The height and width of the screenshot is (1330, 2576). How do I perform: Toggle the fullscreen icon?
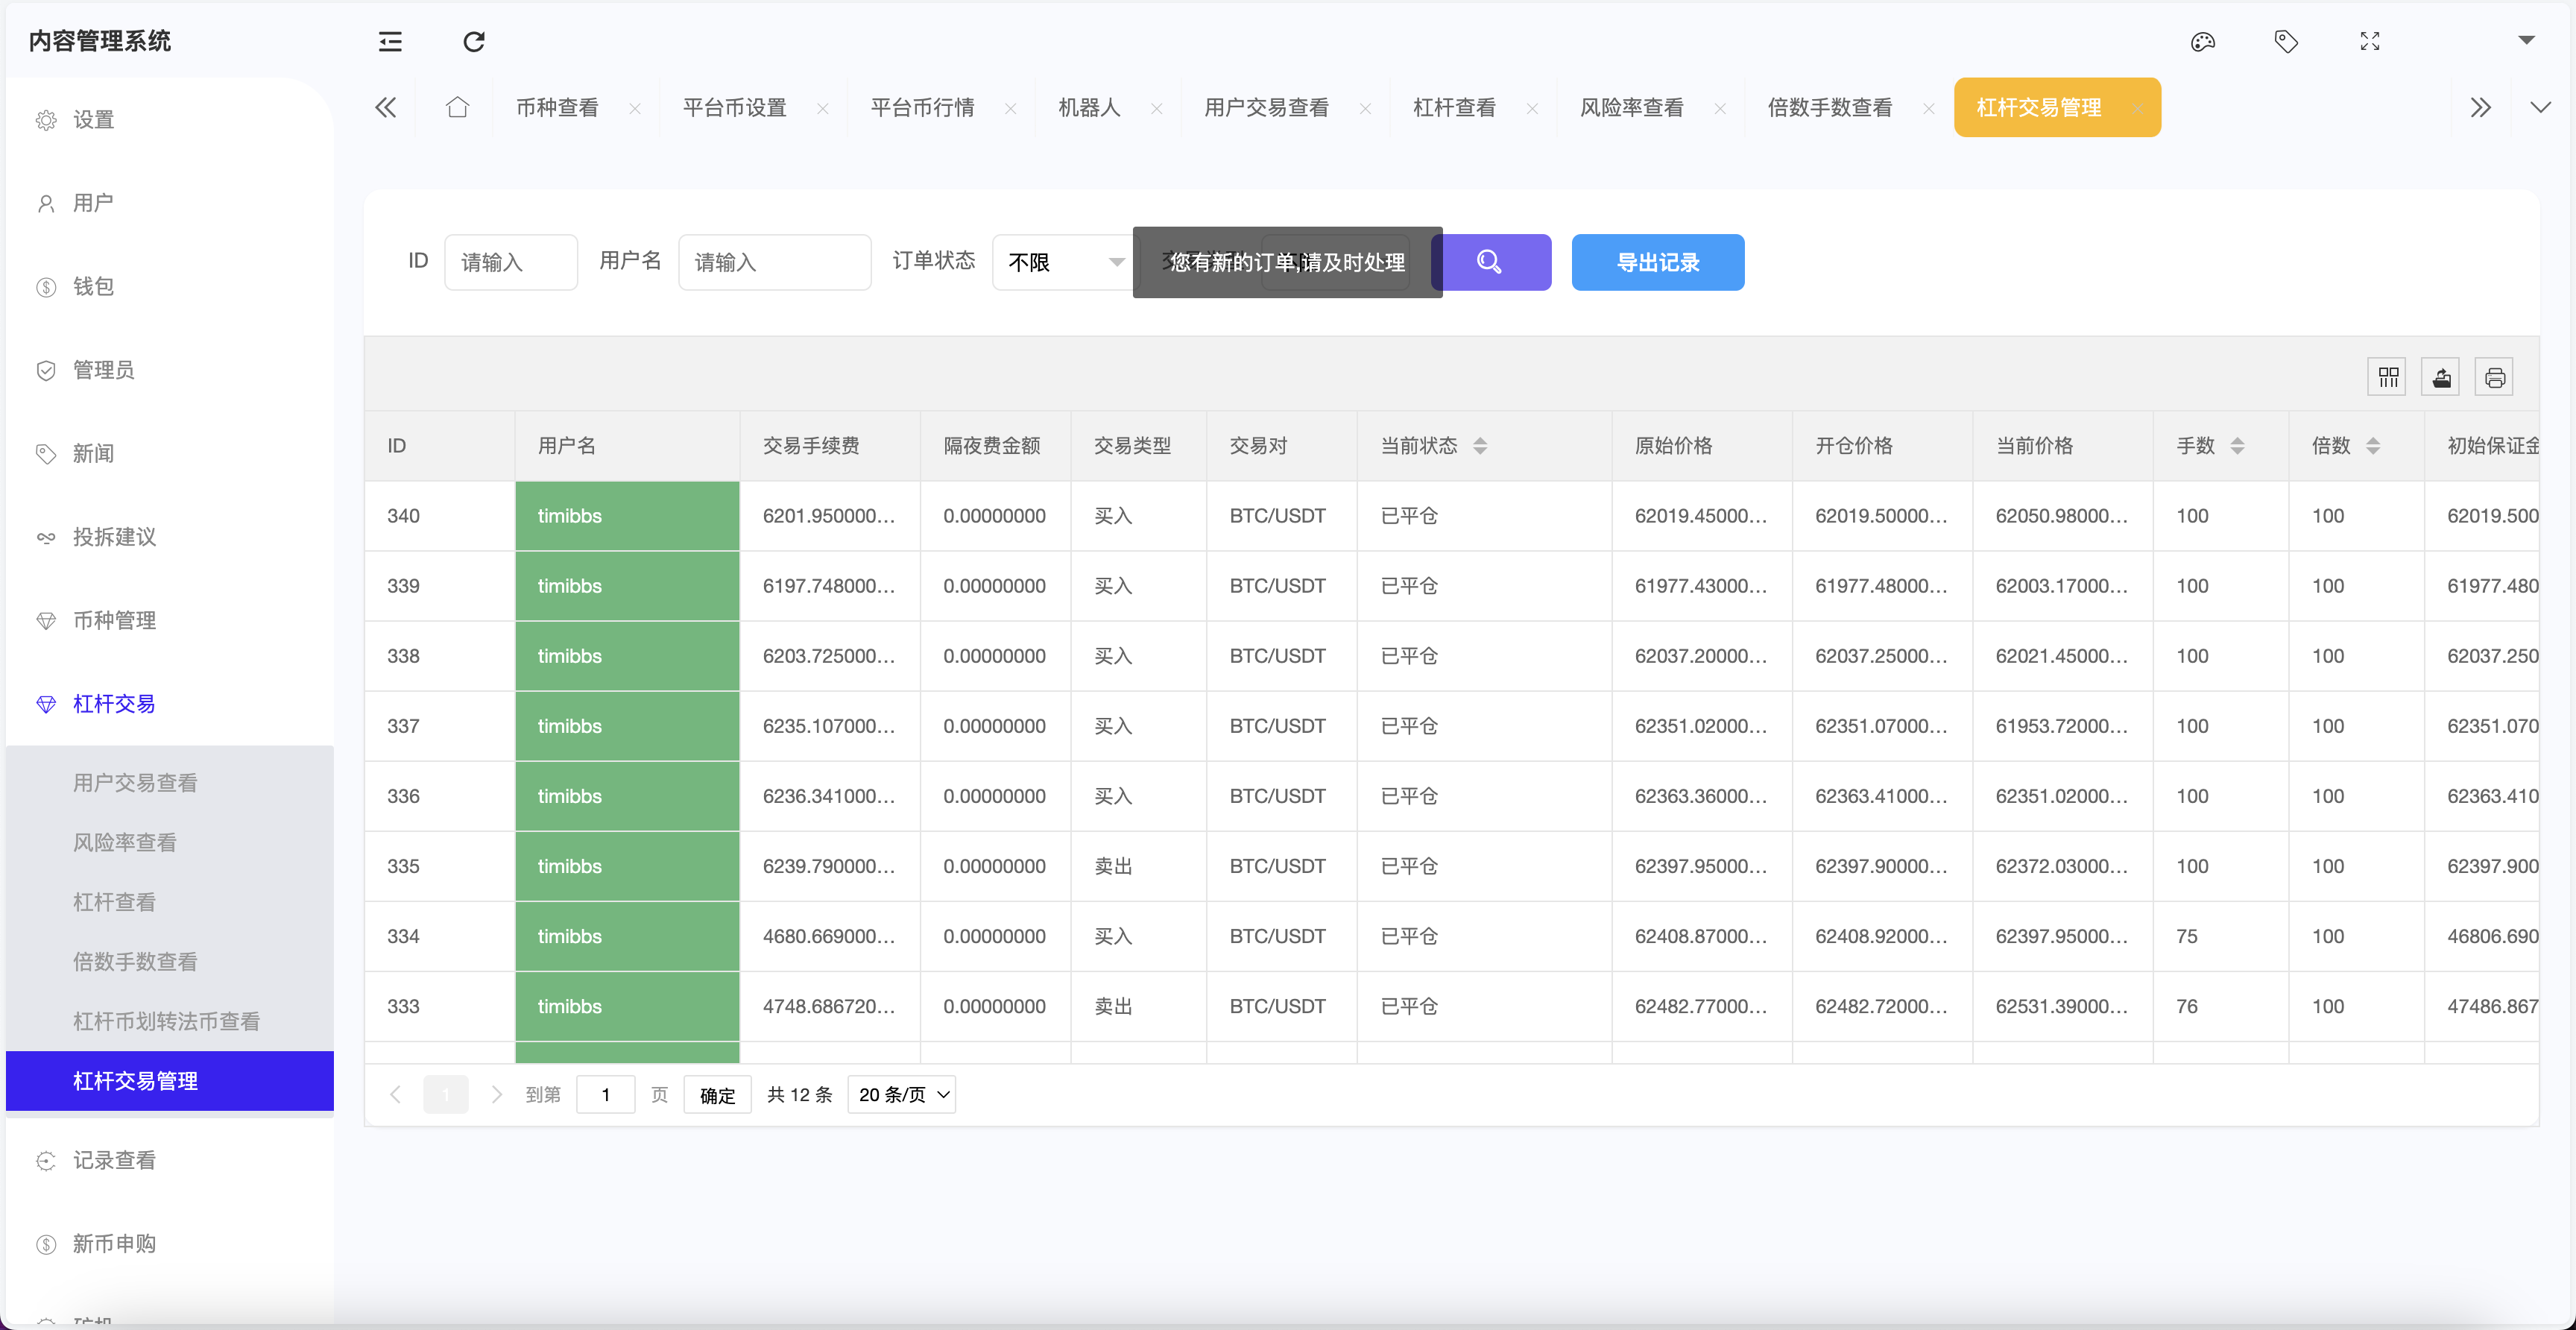tap(2369, 41)
